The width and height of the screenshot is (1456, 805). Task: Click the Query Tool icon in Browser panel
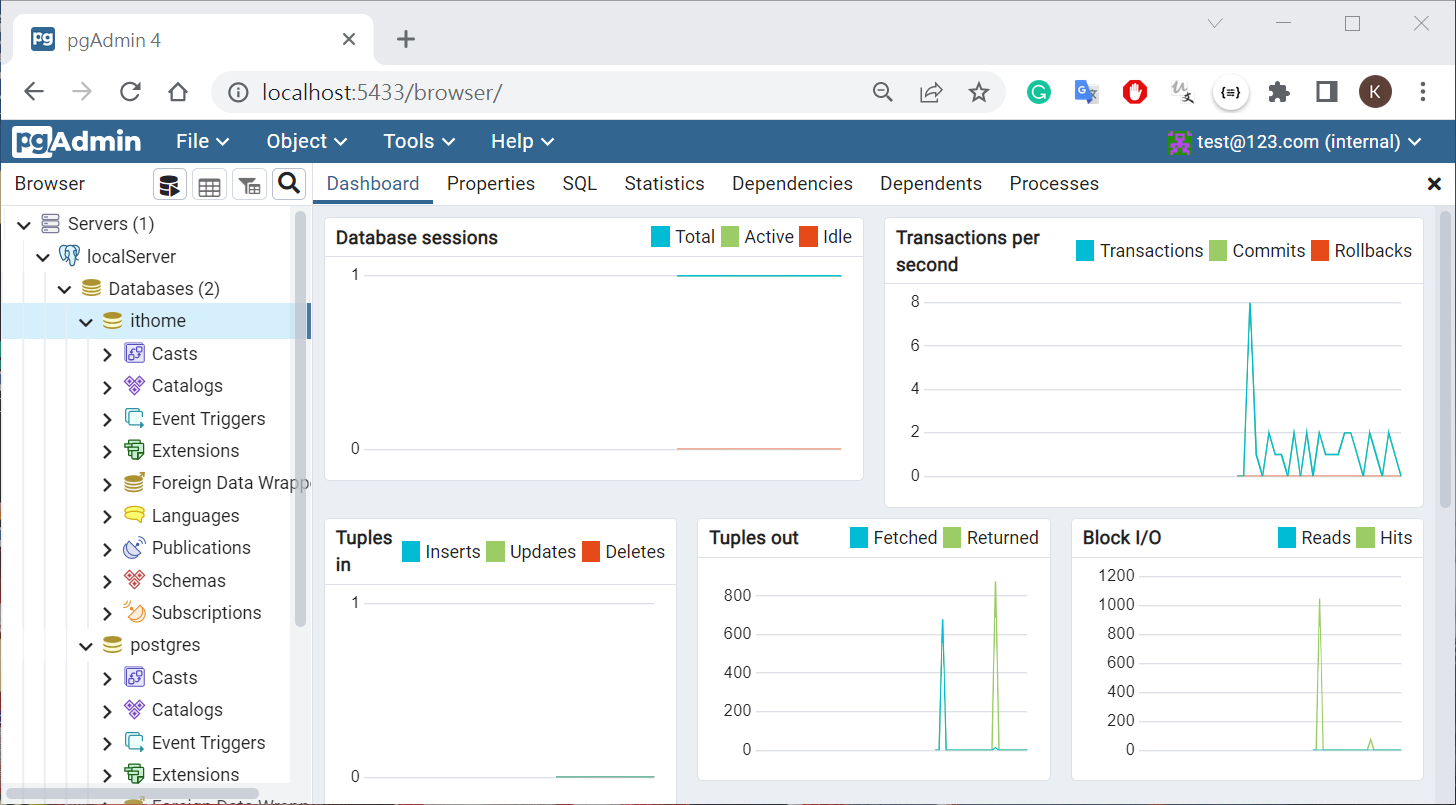[170, 185]
